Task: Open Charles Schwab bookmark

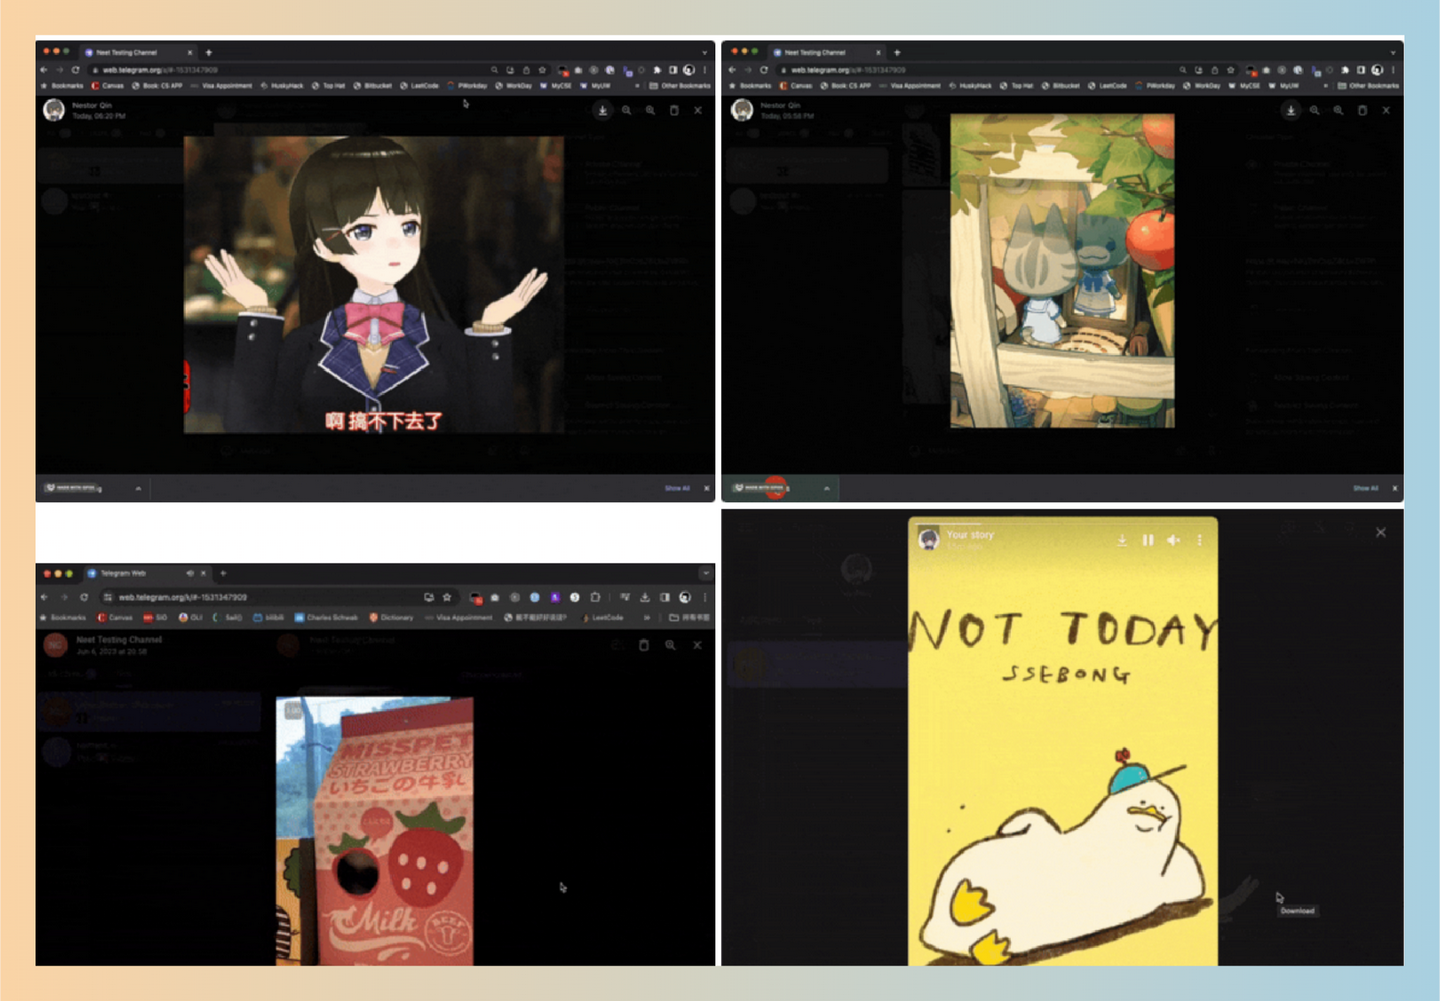Action: tap(326, 617)
